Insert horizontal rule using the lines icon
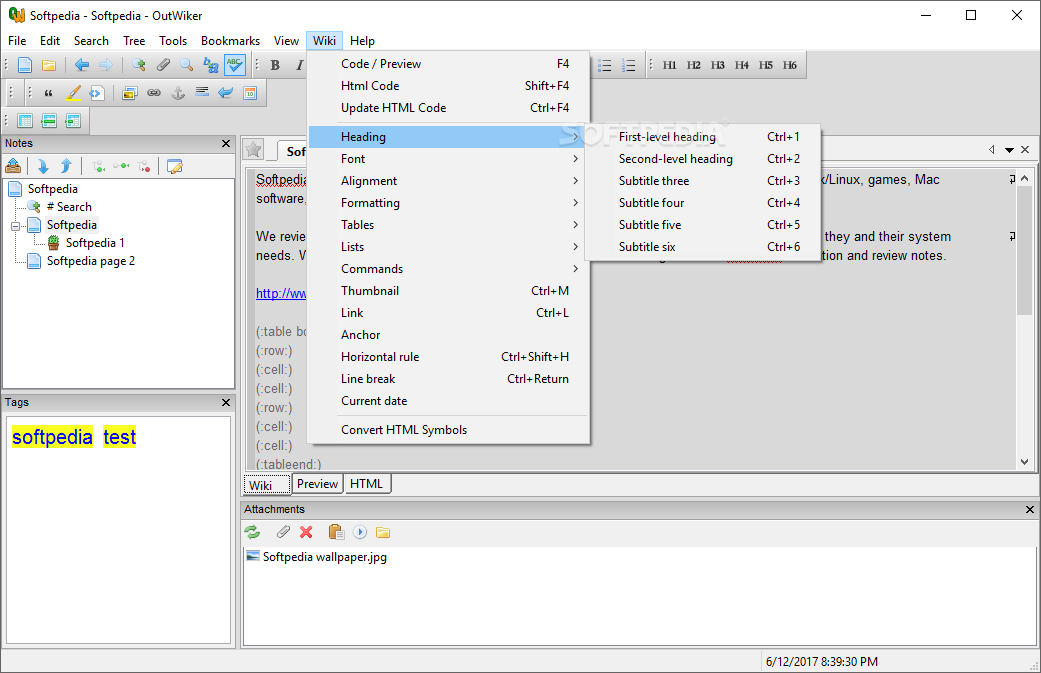The height and width of the screenshot is (673, 1041). pyautogui.click(x=202, y=92)
